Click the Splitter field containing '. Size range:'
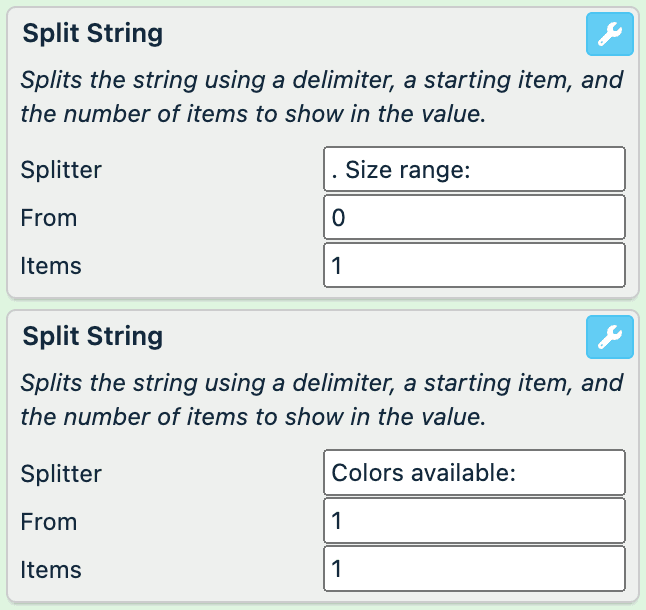Screen dimensions: 646x610 click(x=474, y=170)
